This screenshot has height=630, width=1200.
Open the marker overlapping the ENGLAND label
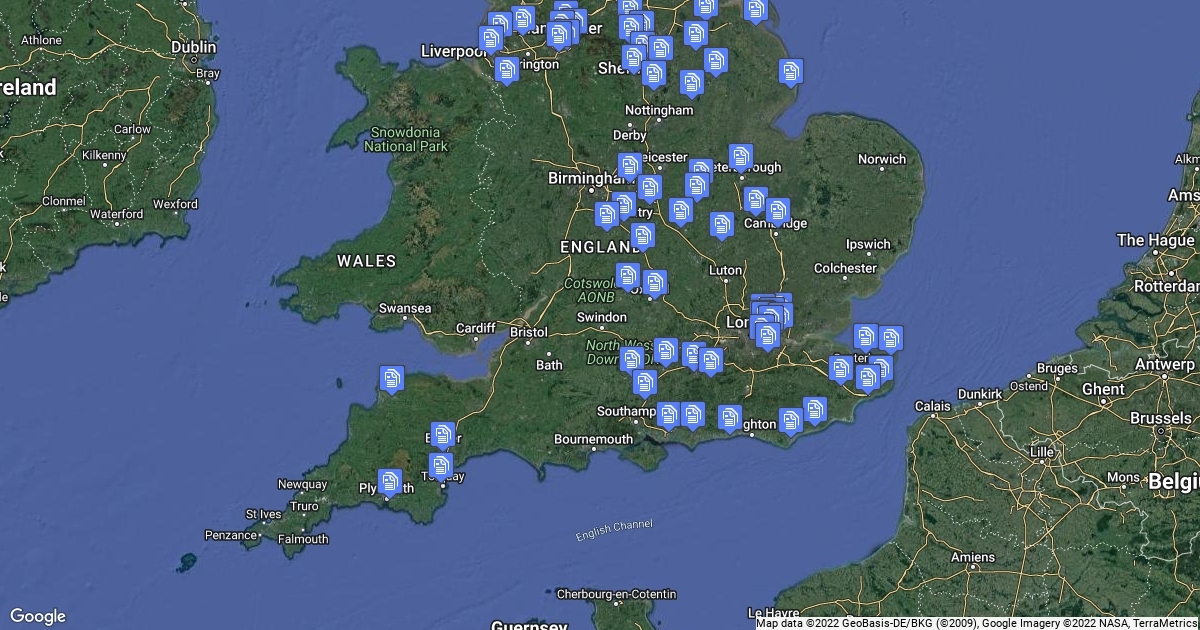[642, 236]
